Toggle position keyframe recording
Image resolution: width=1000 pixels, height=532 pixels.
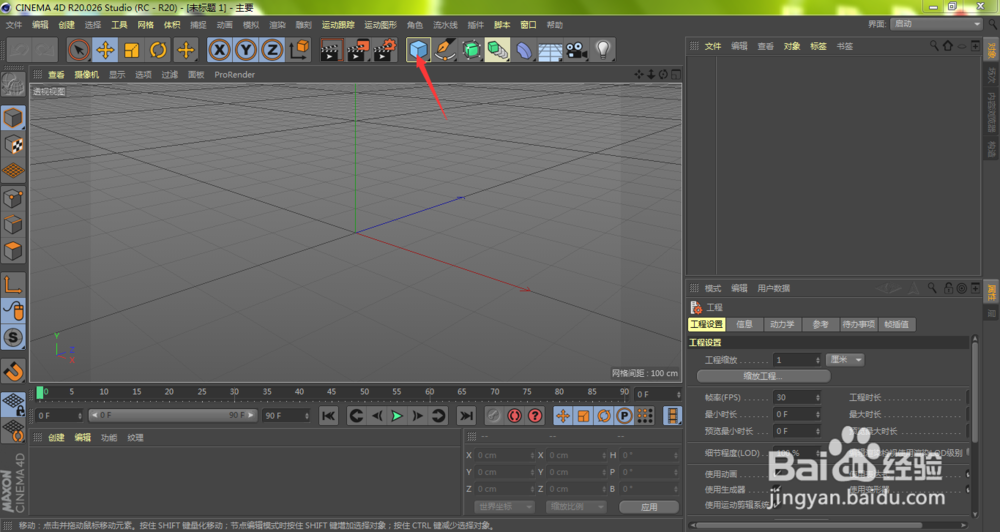point(562,416)
